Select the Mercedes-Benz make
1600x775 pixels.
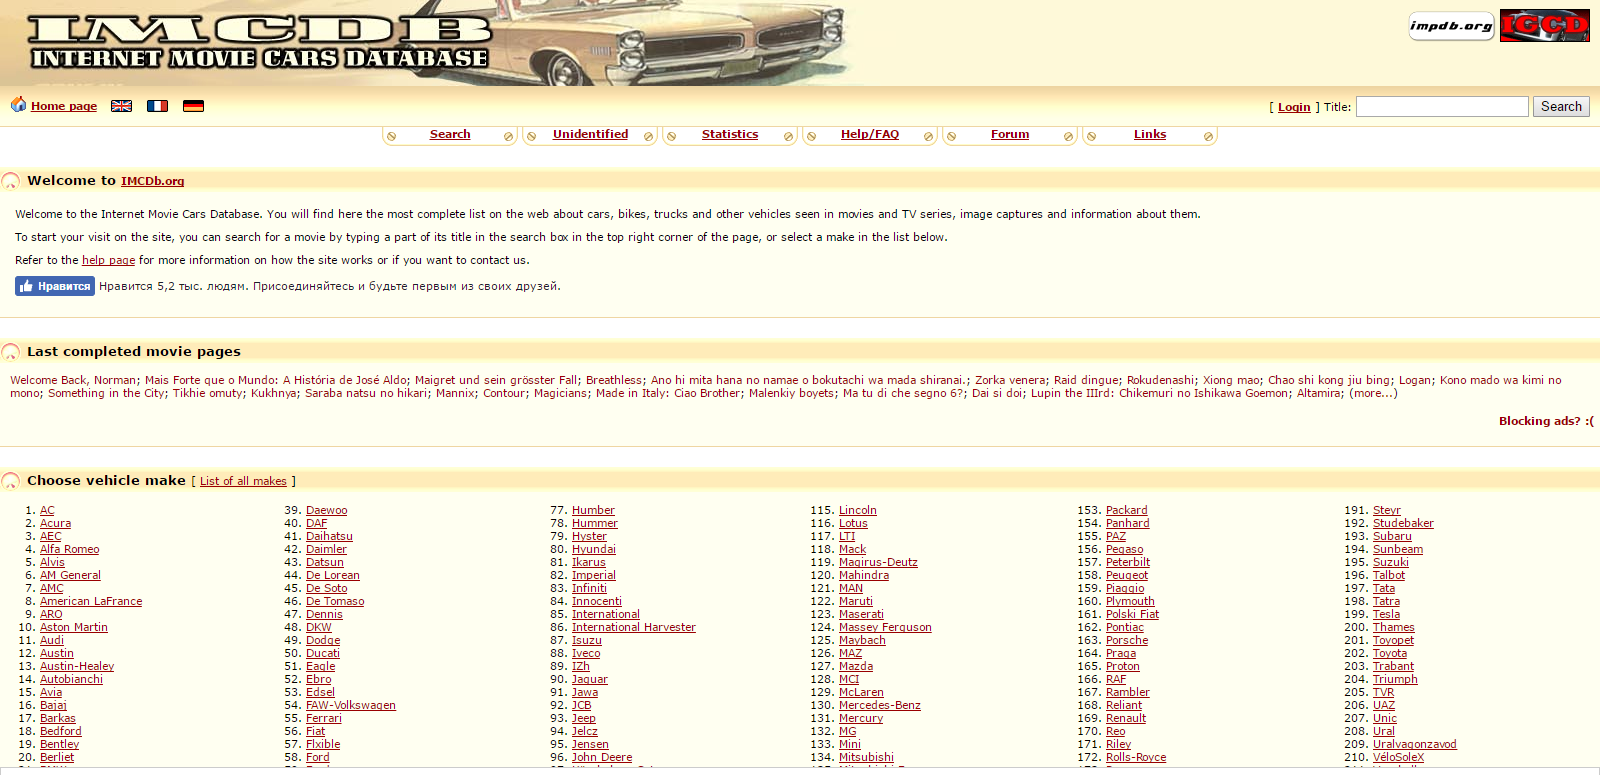[x=880, y=705]
